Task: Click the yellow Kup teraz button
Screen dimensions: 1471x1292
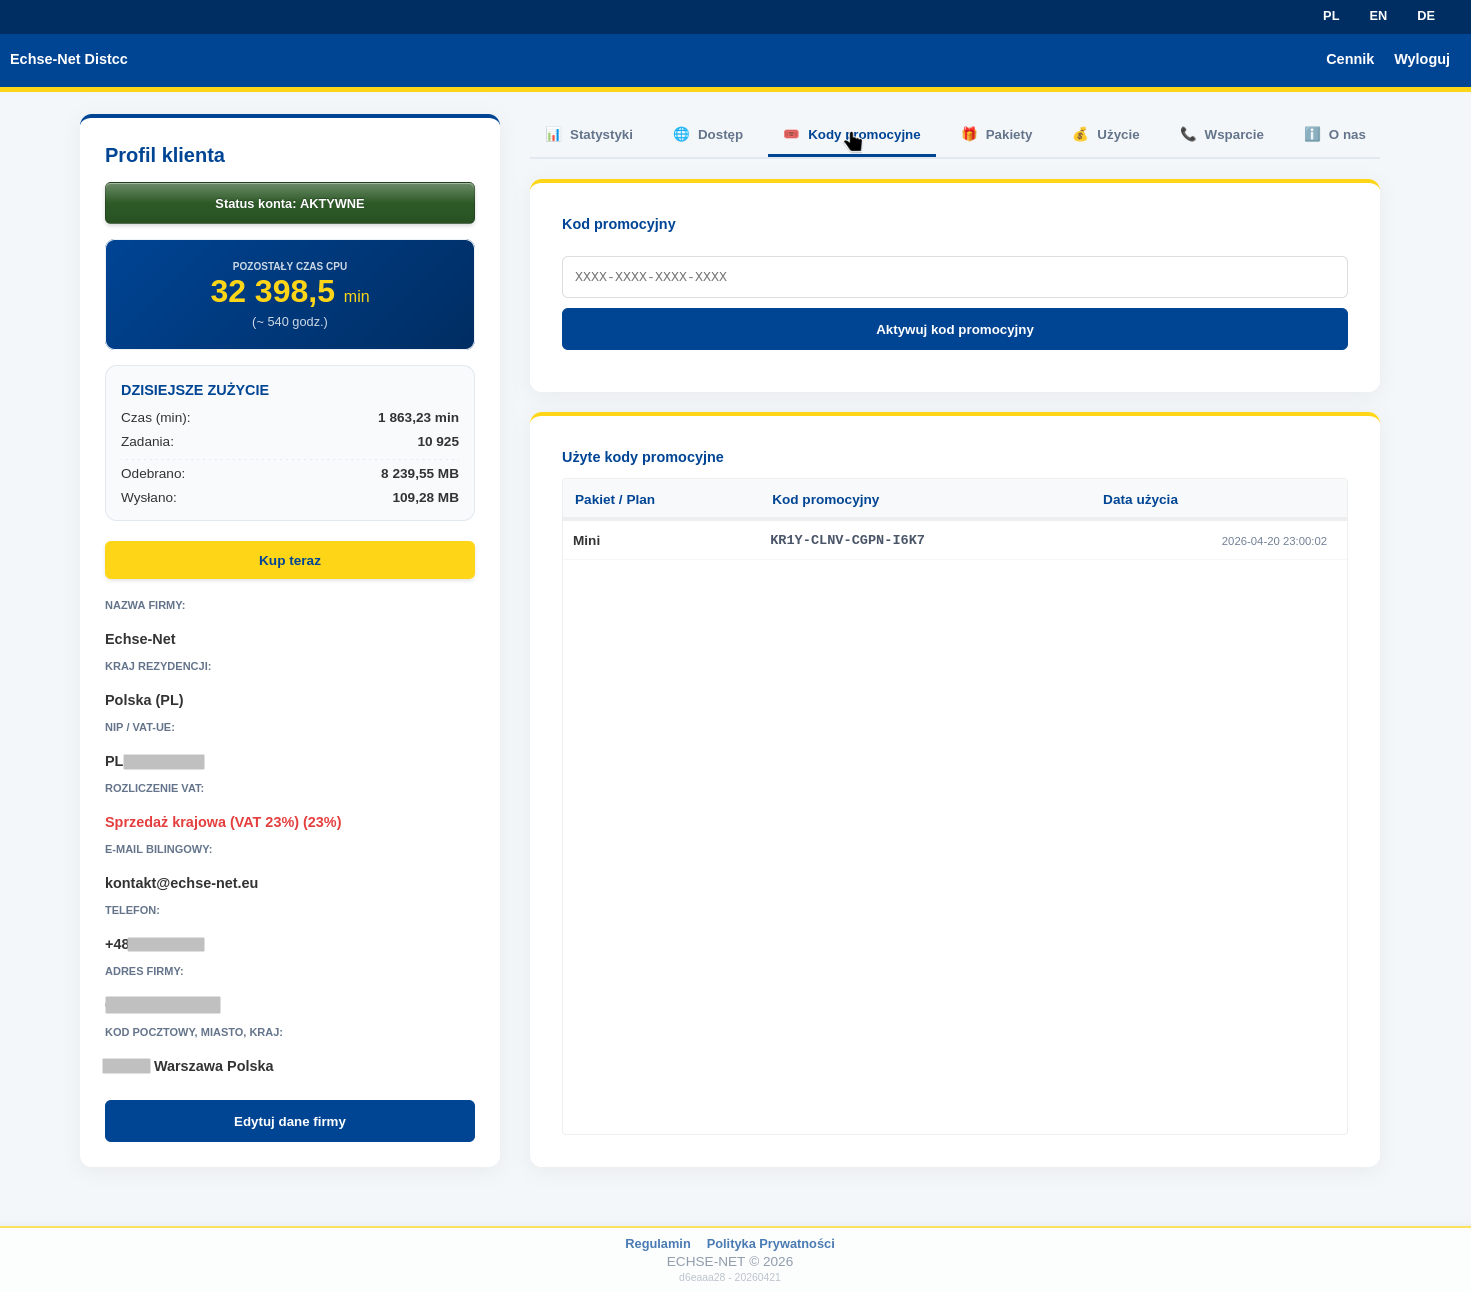Action: coord(290,560)
